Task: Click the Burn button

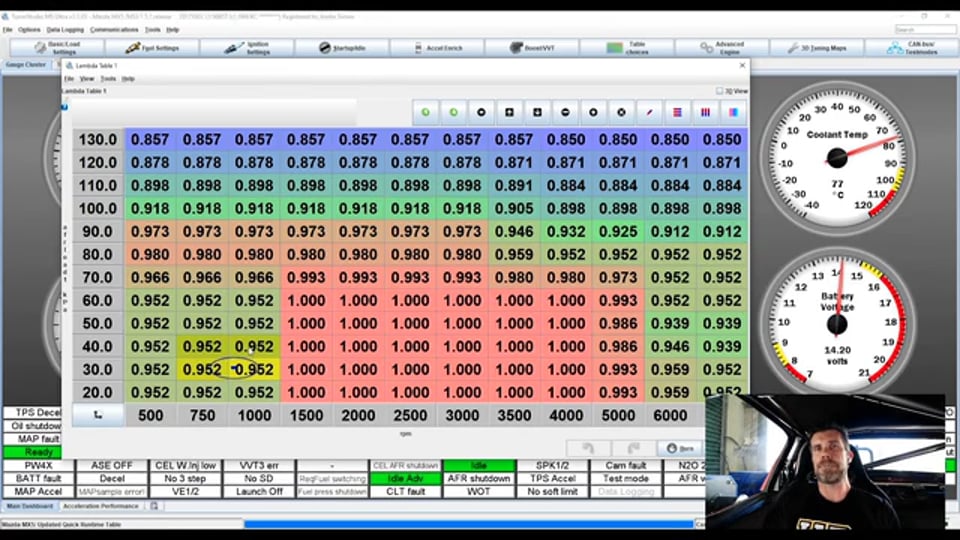Action: coord(680,448)
